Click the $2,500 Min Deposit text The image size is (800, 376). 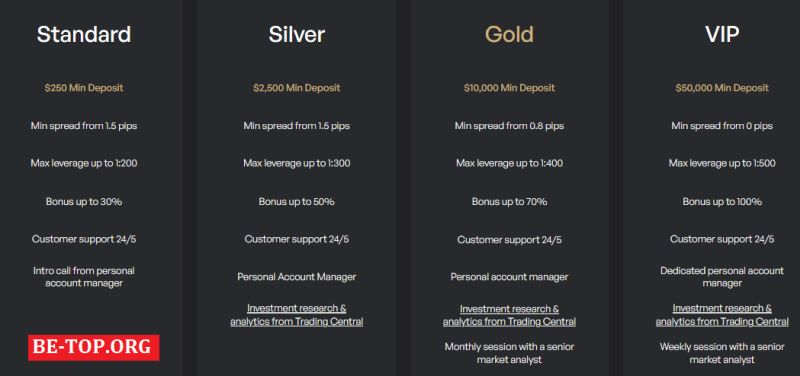pyautogui.click(x=296, y=88)
